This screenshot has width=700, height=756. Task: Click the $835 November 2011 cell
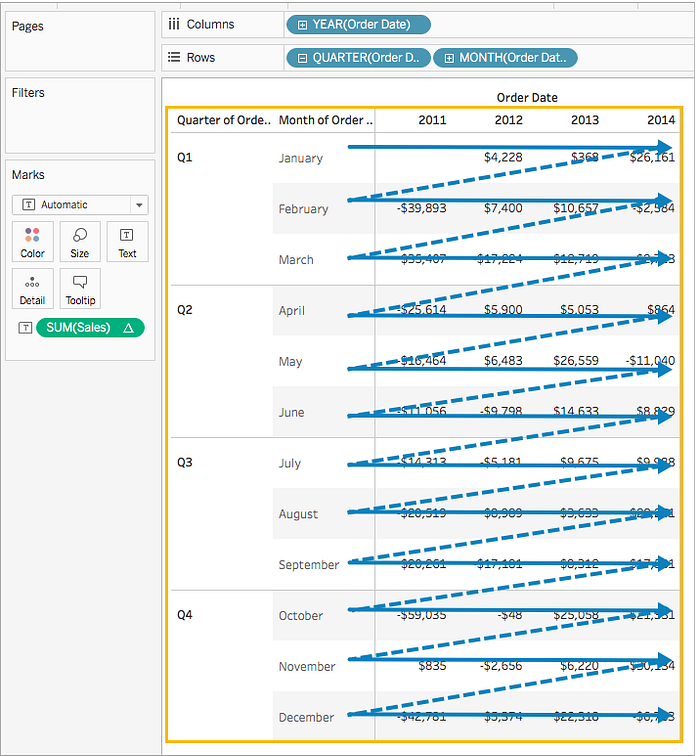[x=432, y=666]
